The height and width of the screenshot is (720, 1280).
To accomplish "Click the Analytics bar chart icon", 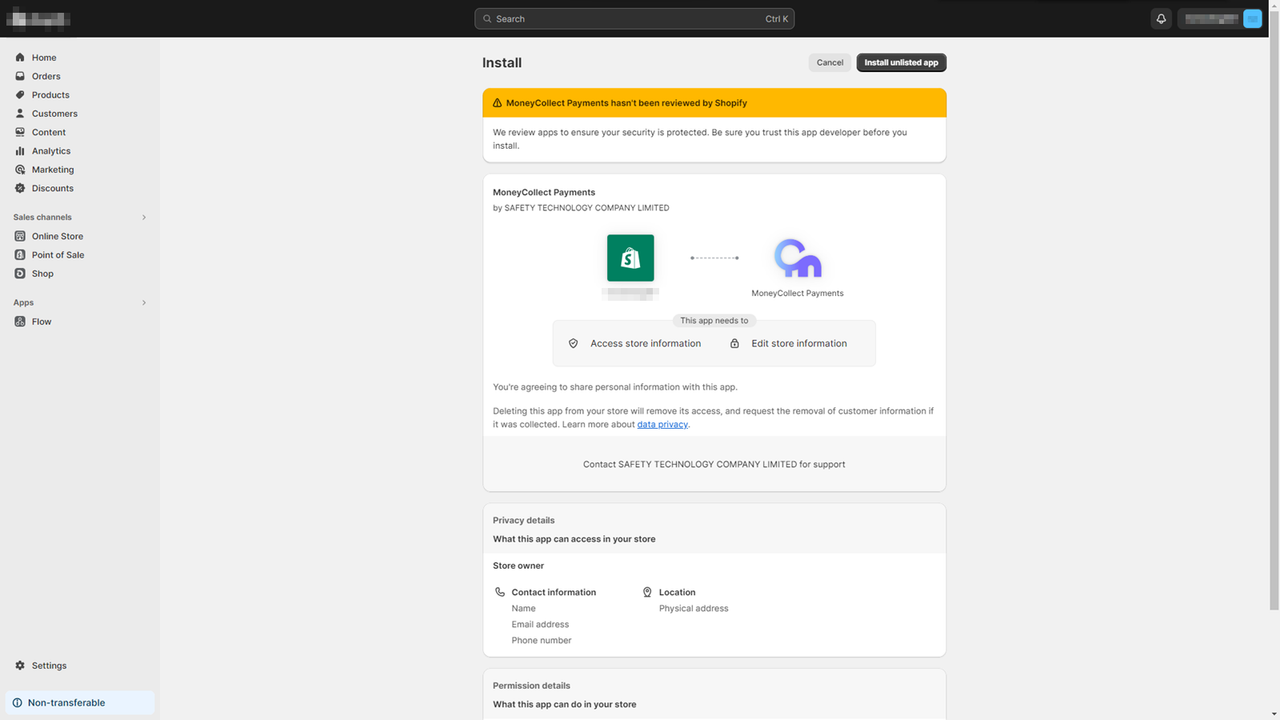I will click(x=20, y=151).
